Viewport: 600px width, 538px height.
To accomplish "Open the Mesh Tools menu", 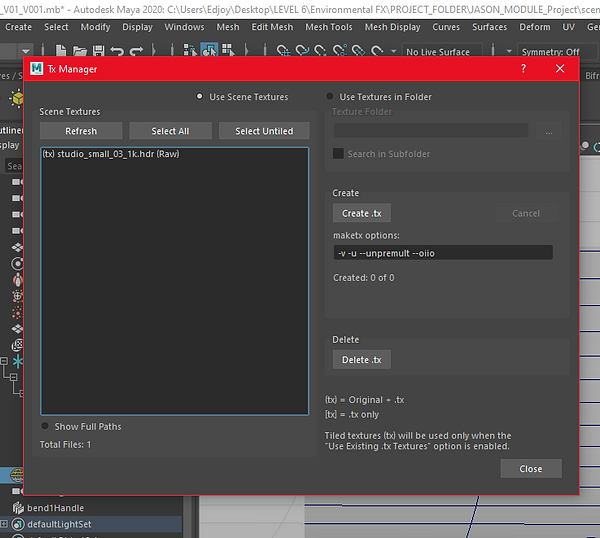I will [329, 27].
